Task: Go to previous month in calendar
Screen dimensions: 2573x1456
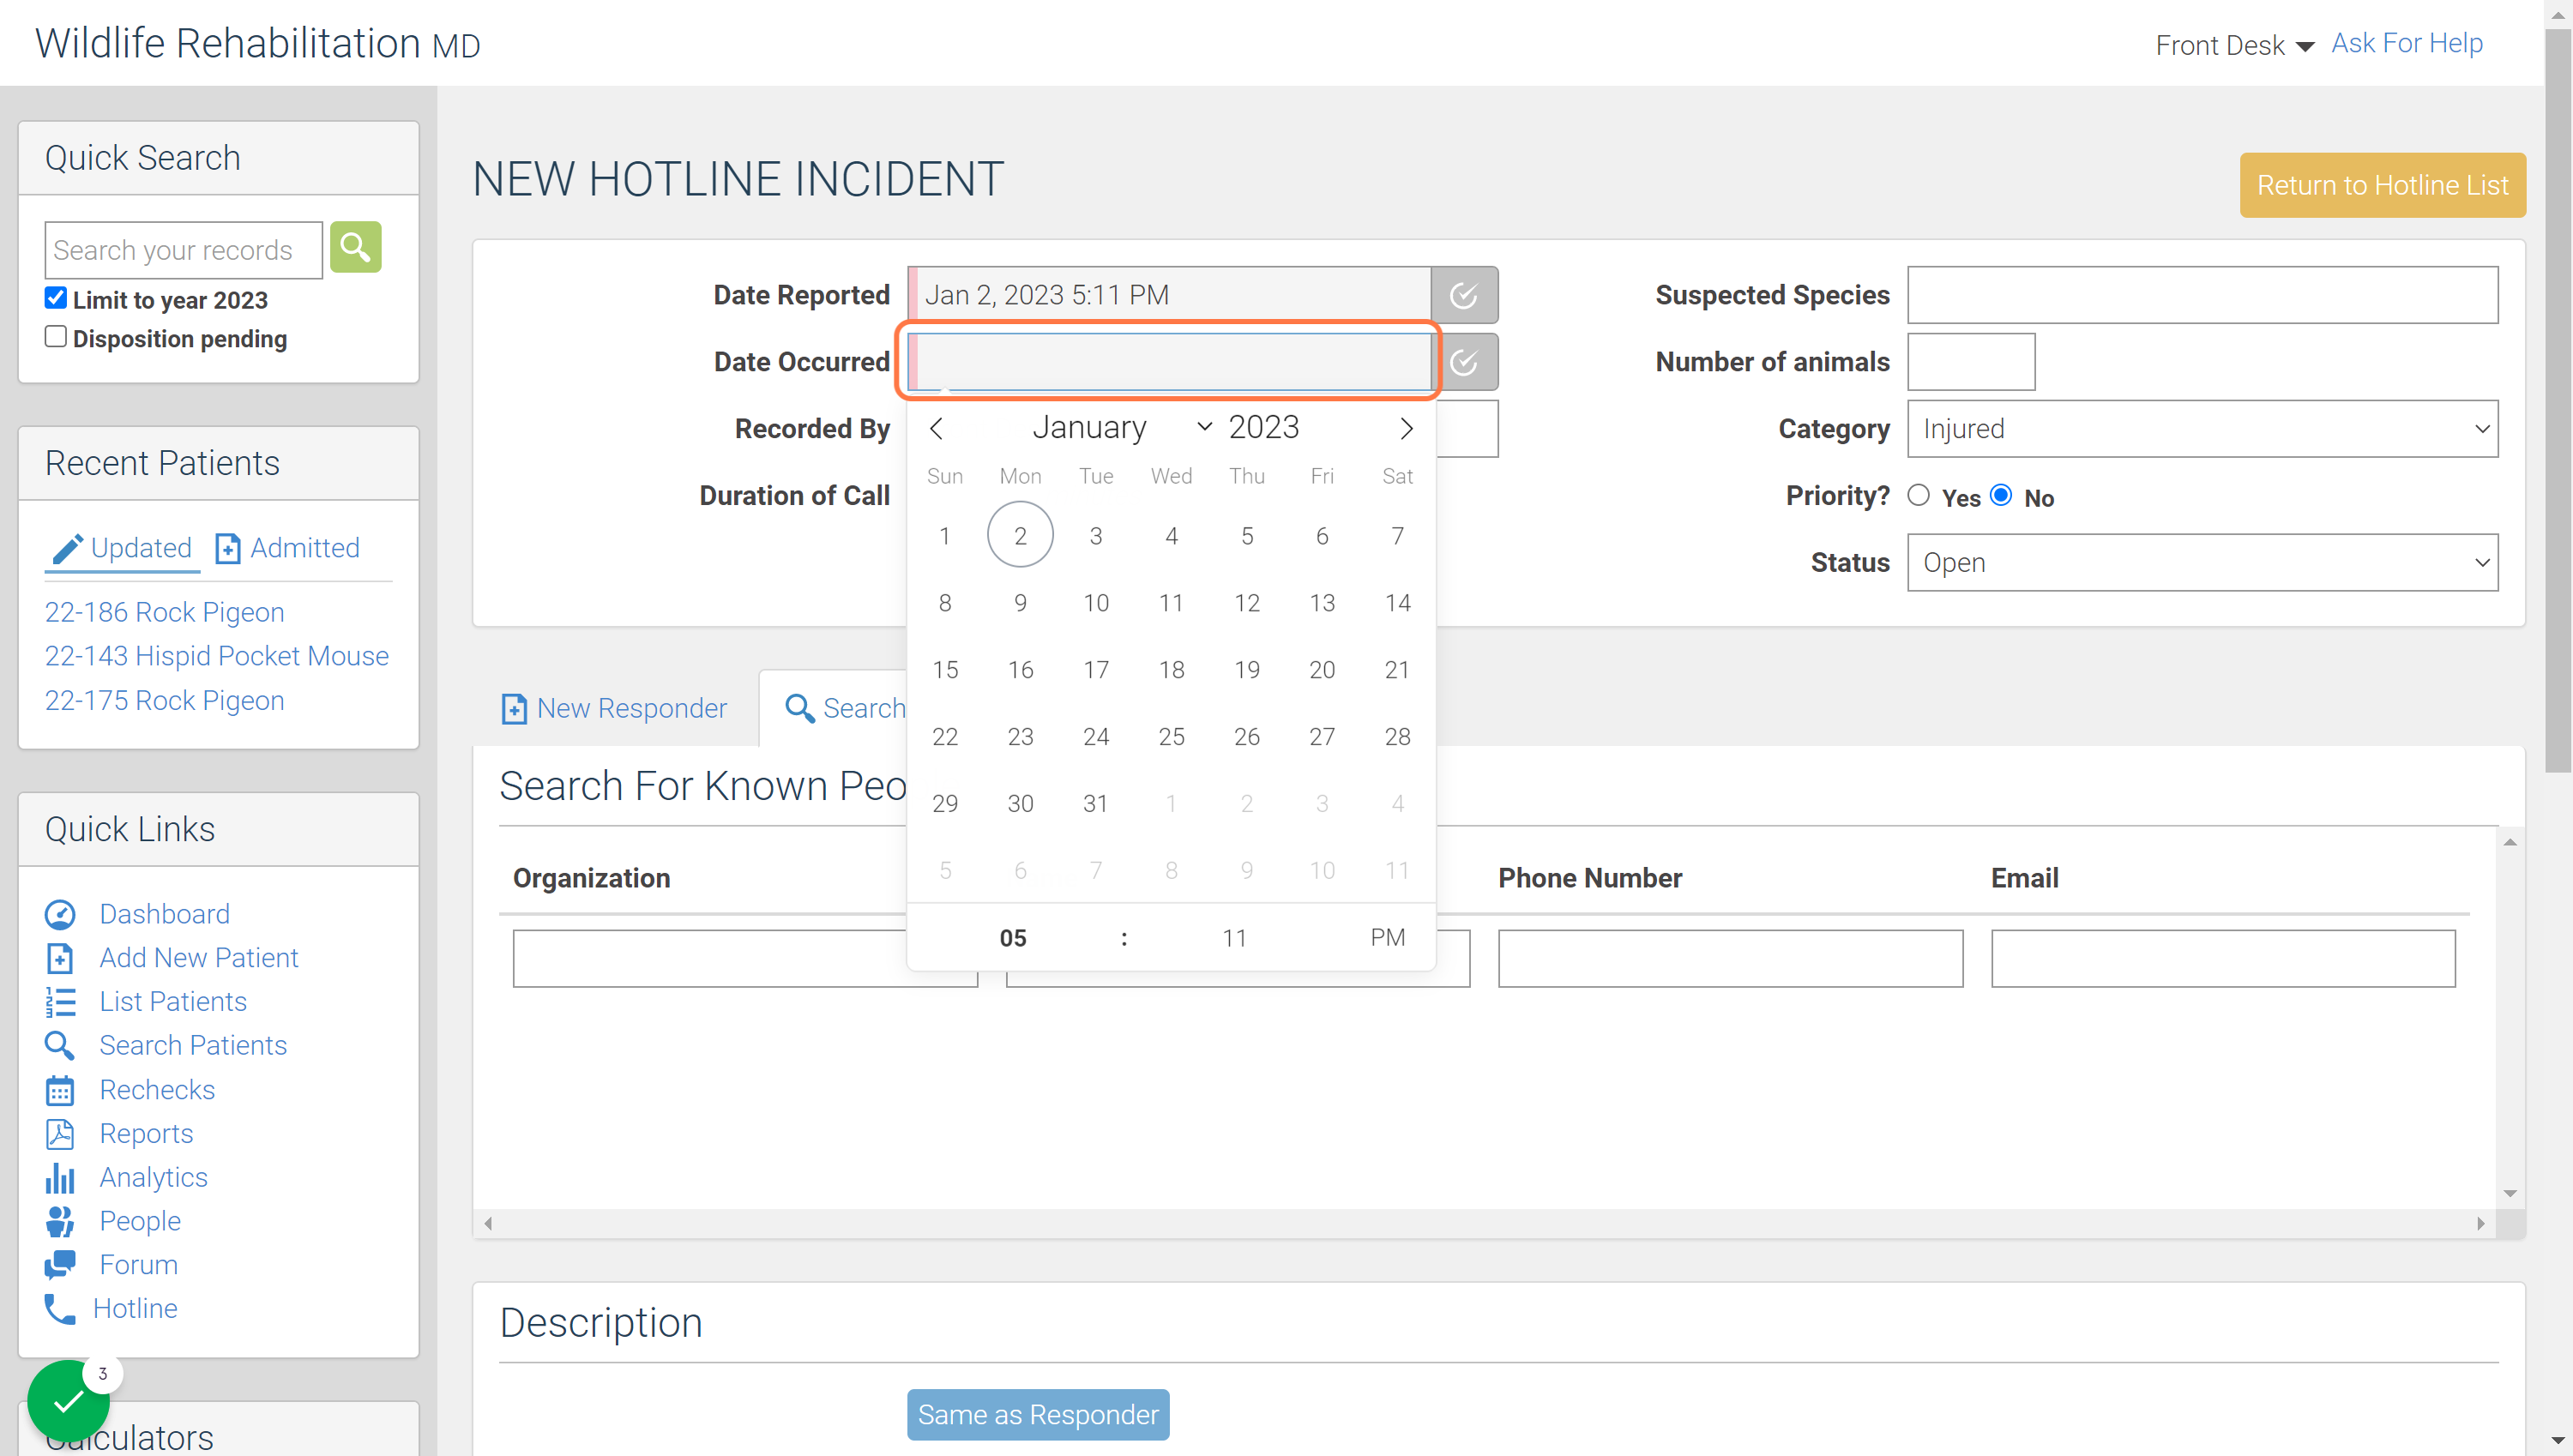Action: pos(936,428)
